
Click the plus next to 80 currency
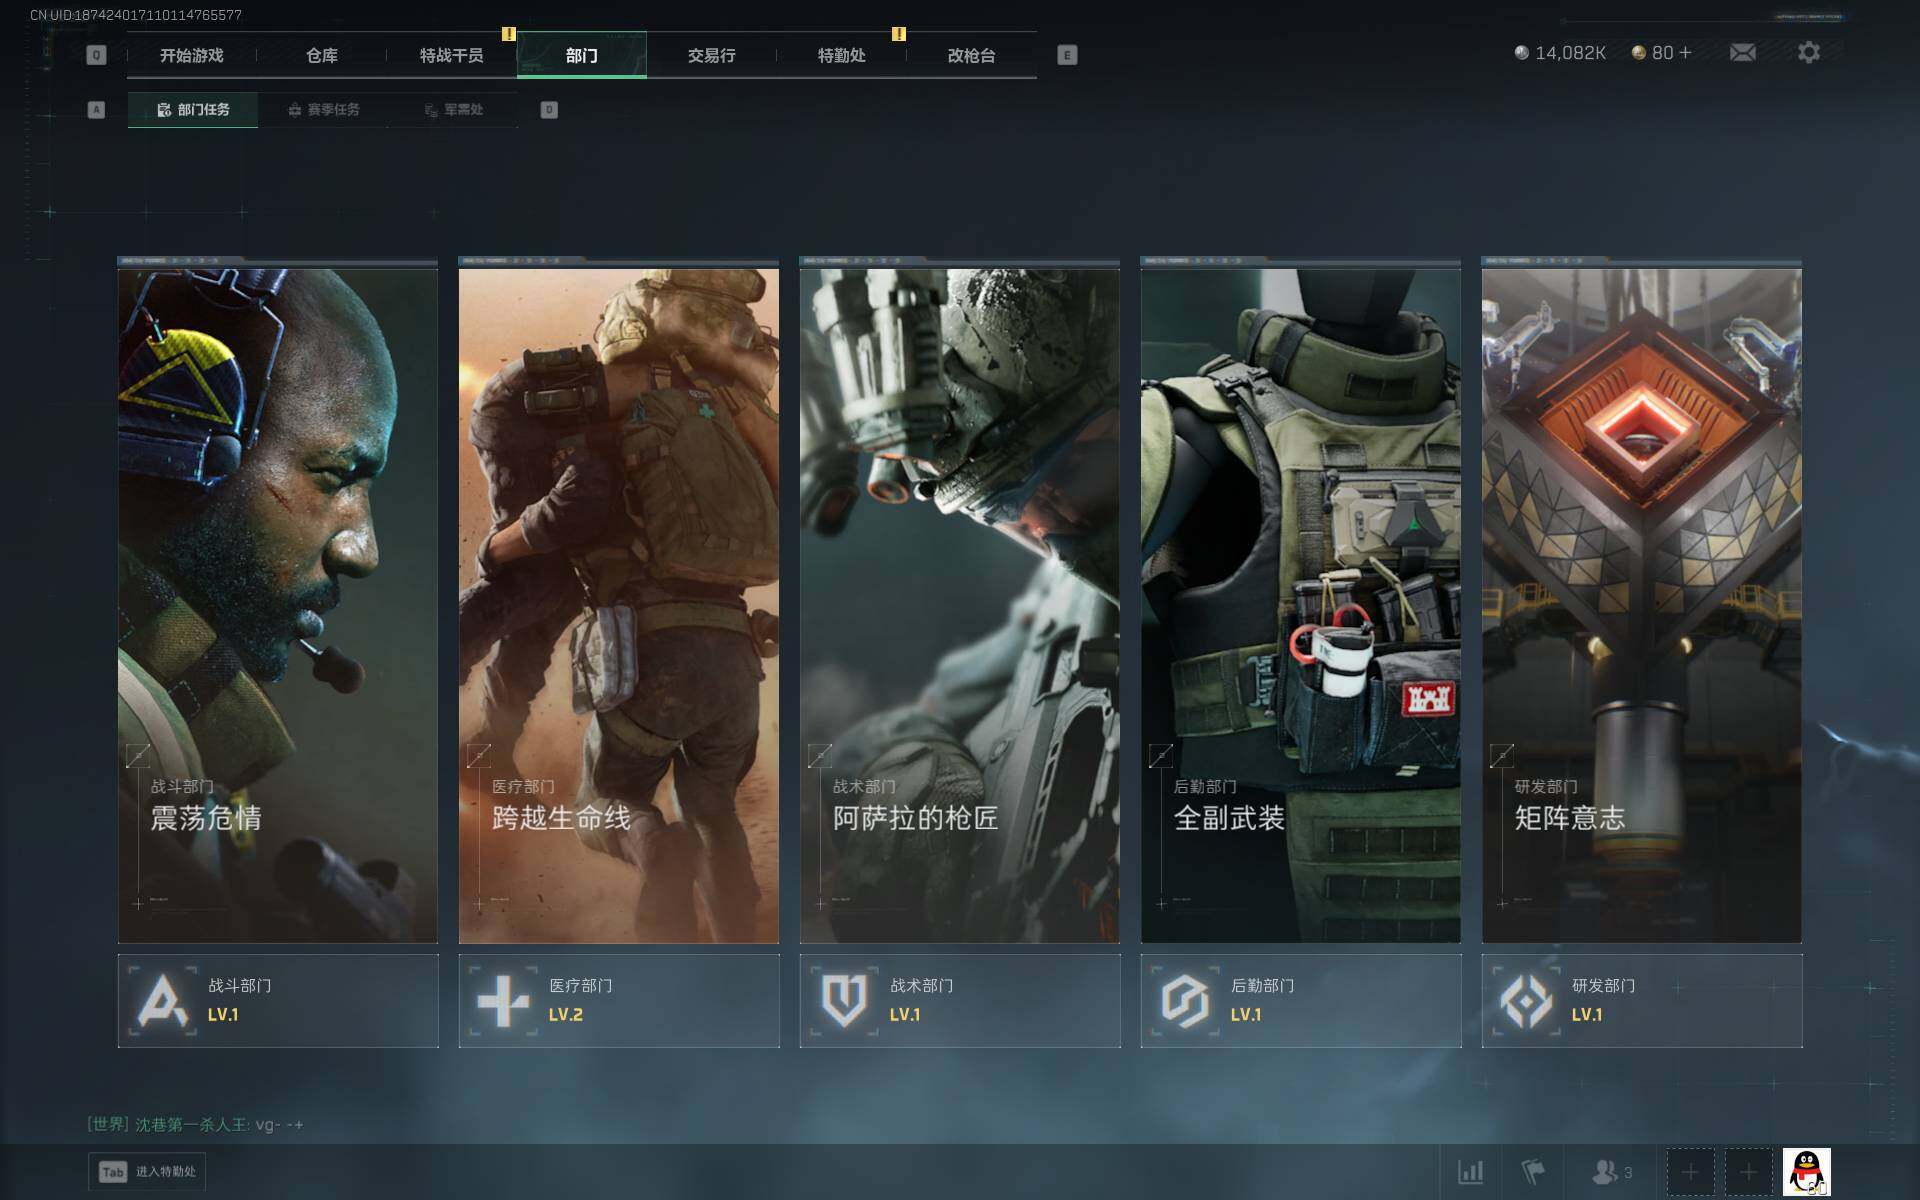[x=1686, y=53]
